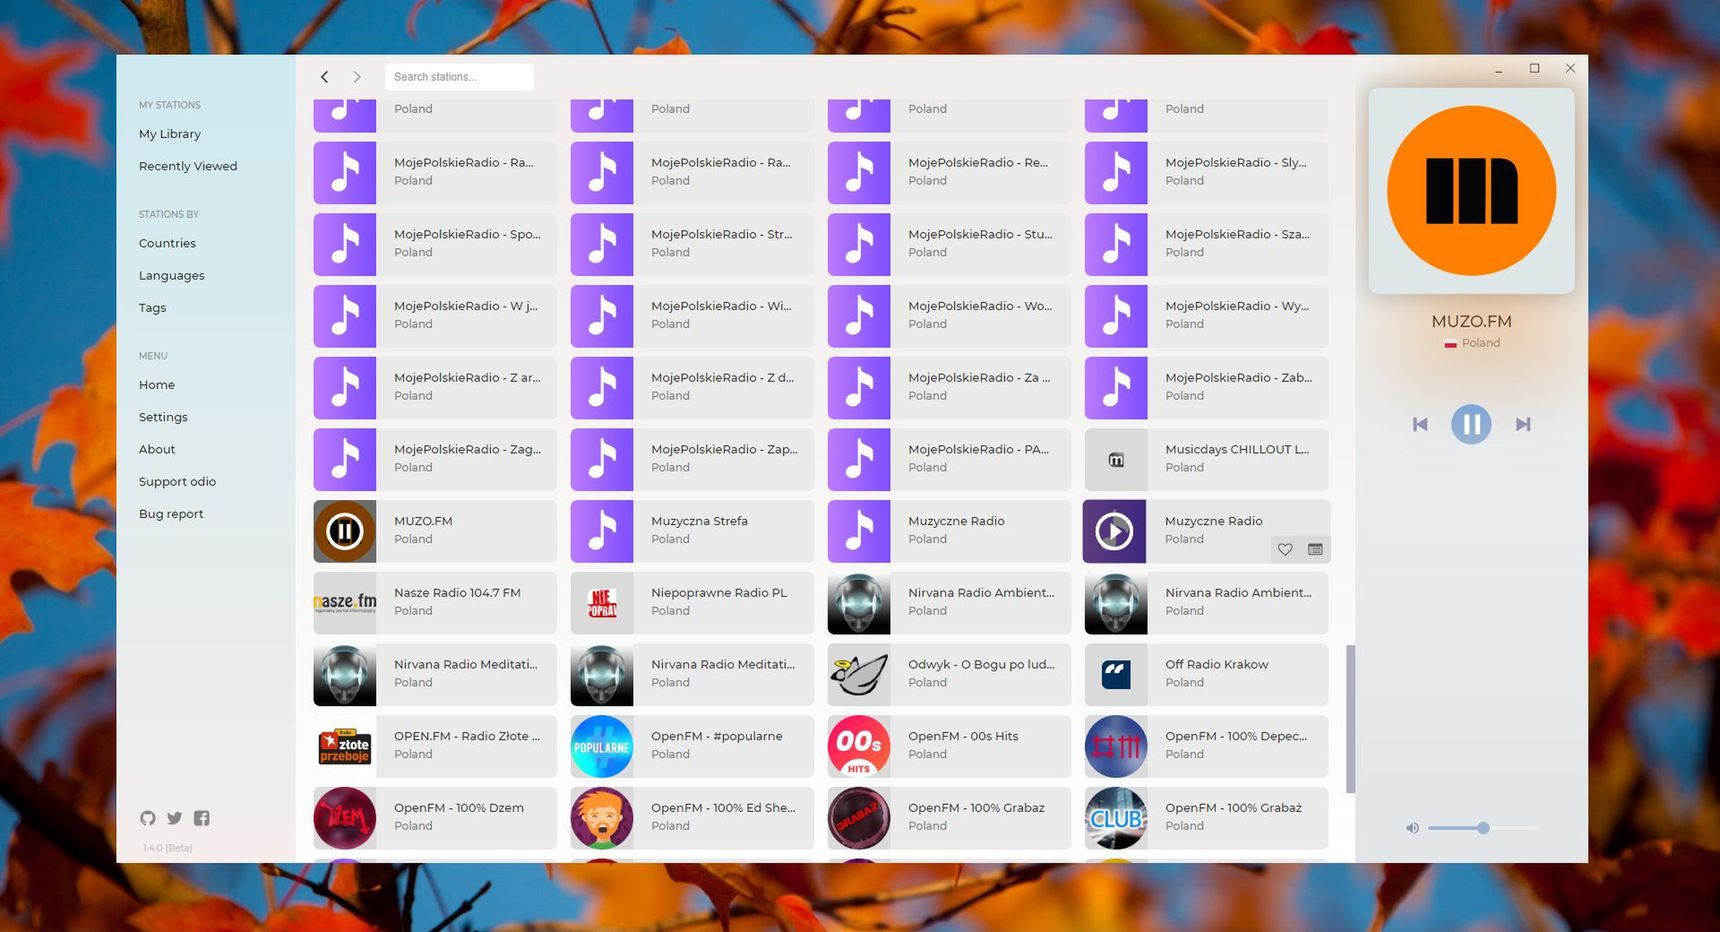Play Muzyczne Radio via hovered play icon
Image resolution: width=1720 pixels, height=932 pixels.
pyautogui.click(x=1114, y=531)
